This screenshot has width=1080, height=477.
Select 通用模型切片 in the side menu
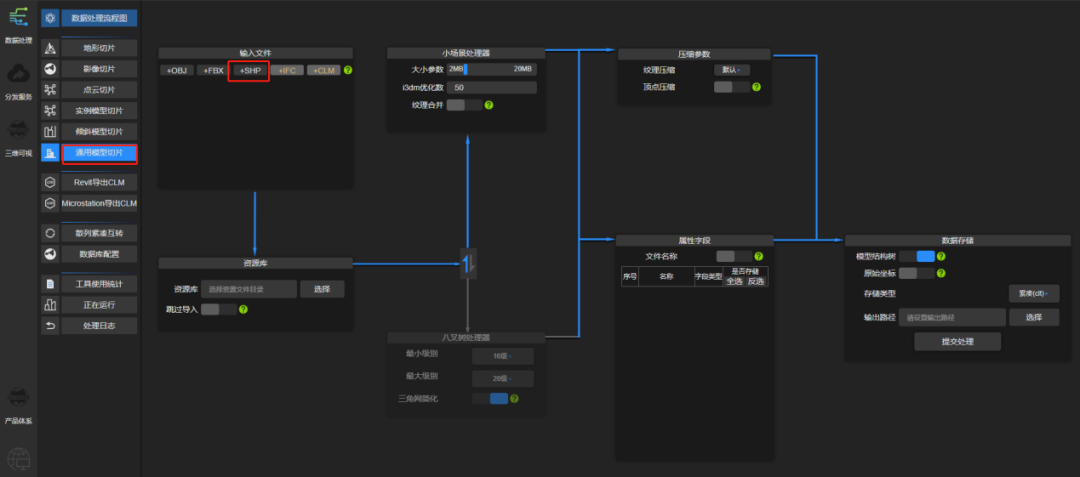point(99,154)
